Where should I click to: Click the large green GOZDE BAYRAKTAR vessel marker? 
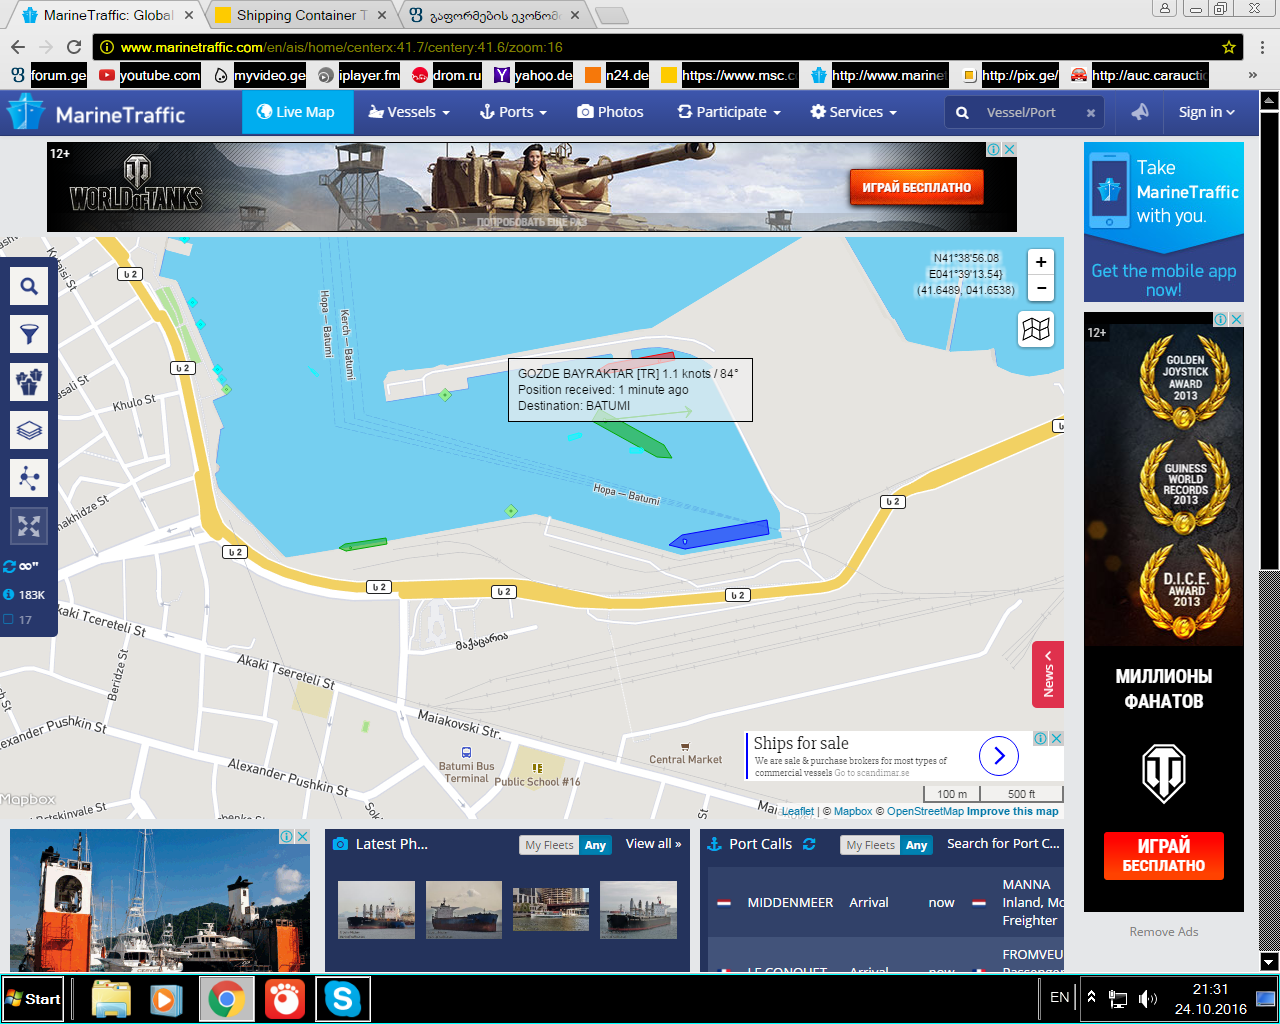(x=632, y=437)
